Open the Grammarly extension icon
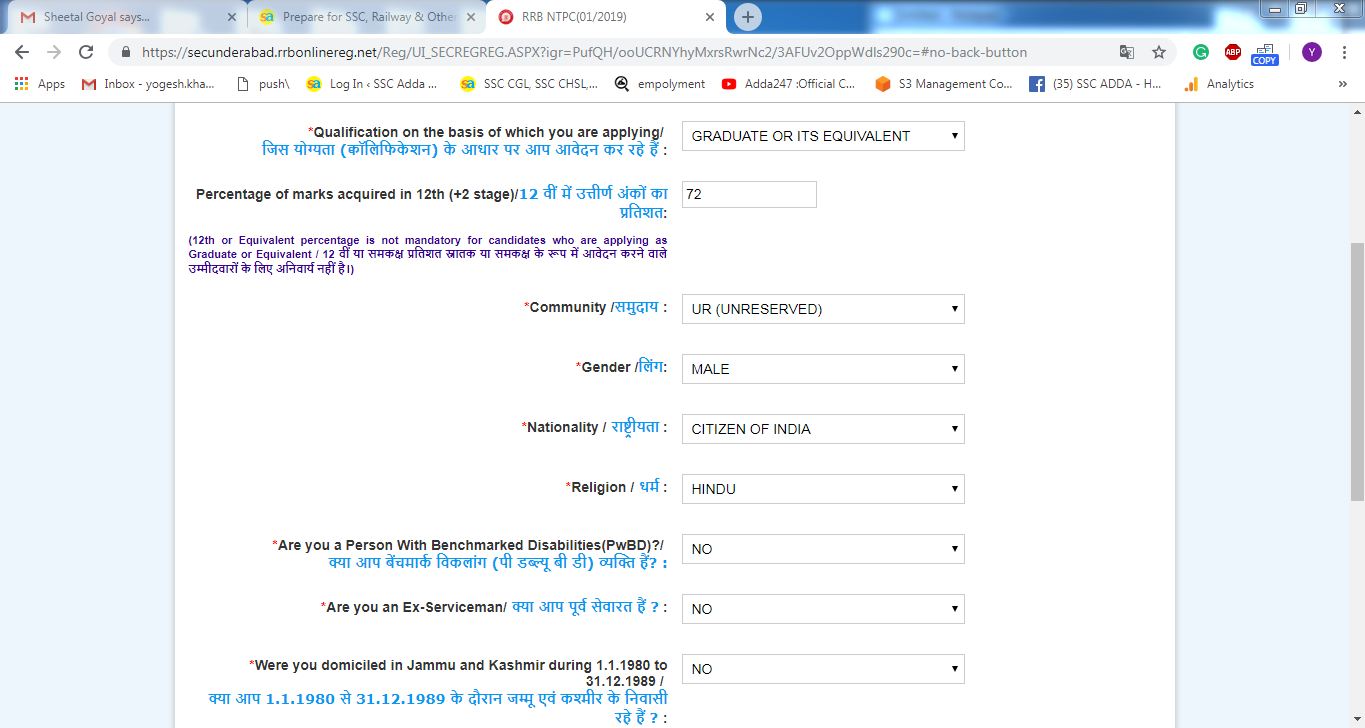This screenshot has height=728, width=1365. coord(1201,52)
